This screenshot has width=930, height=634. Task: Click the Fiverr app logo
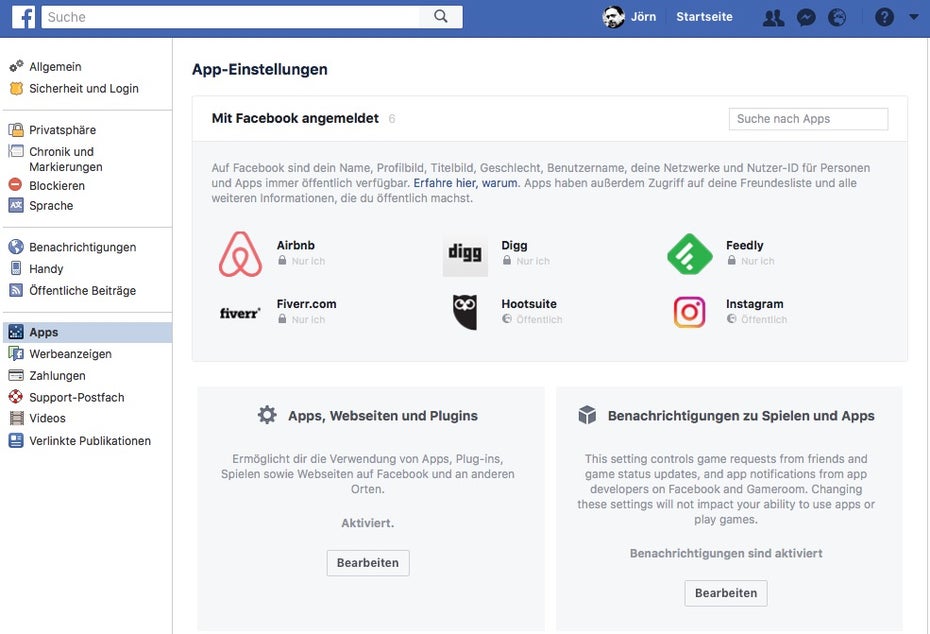240,313
